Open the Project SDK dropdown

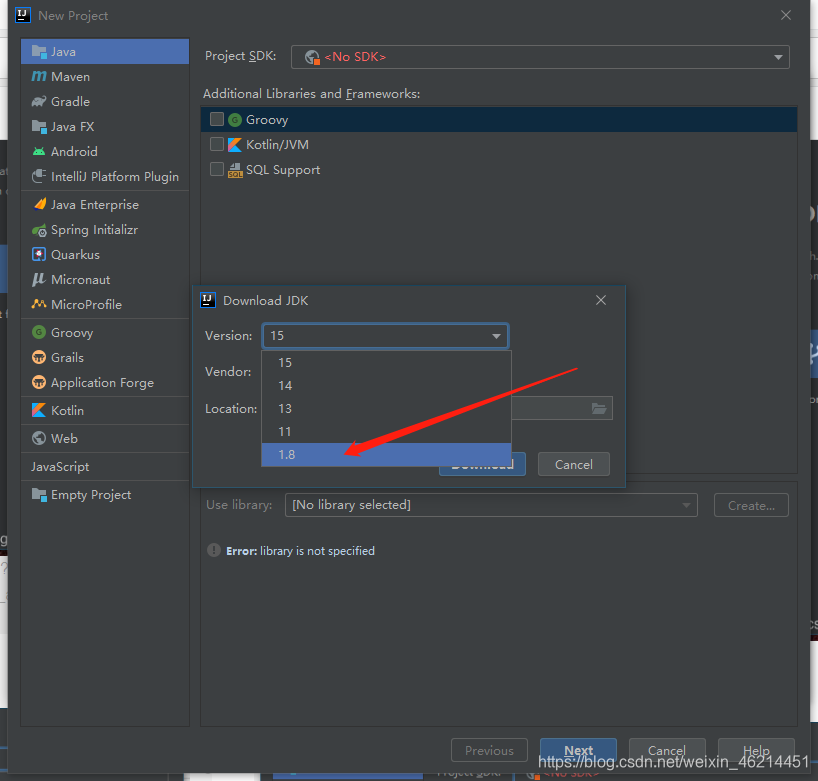(778, 57)
